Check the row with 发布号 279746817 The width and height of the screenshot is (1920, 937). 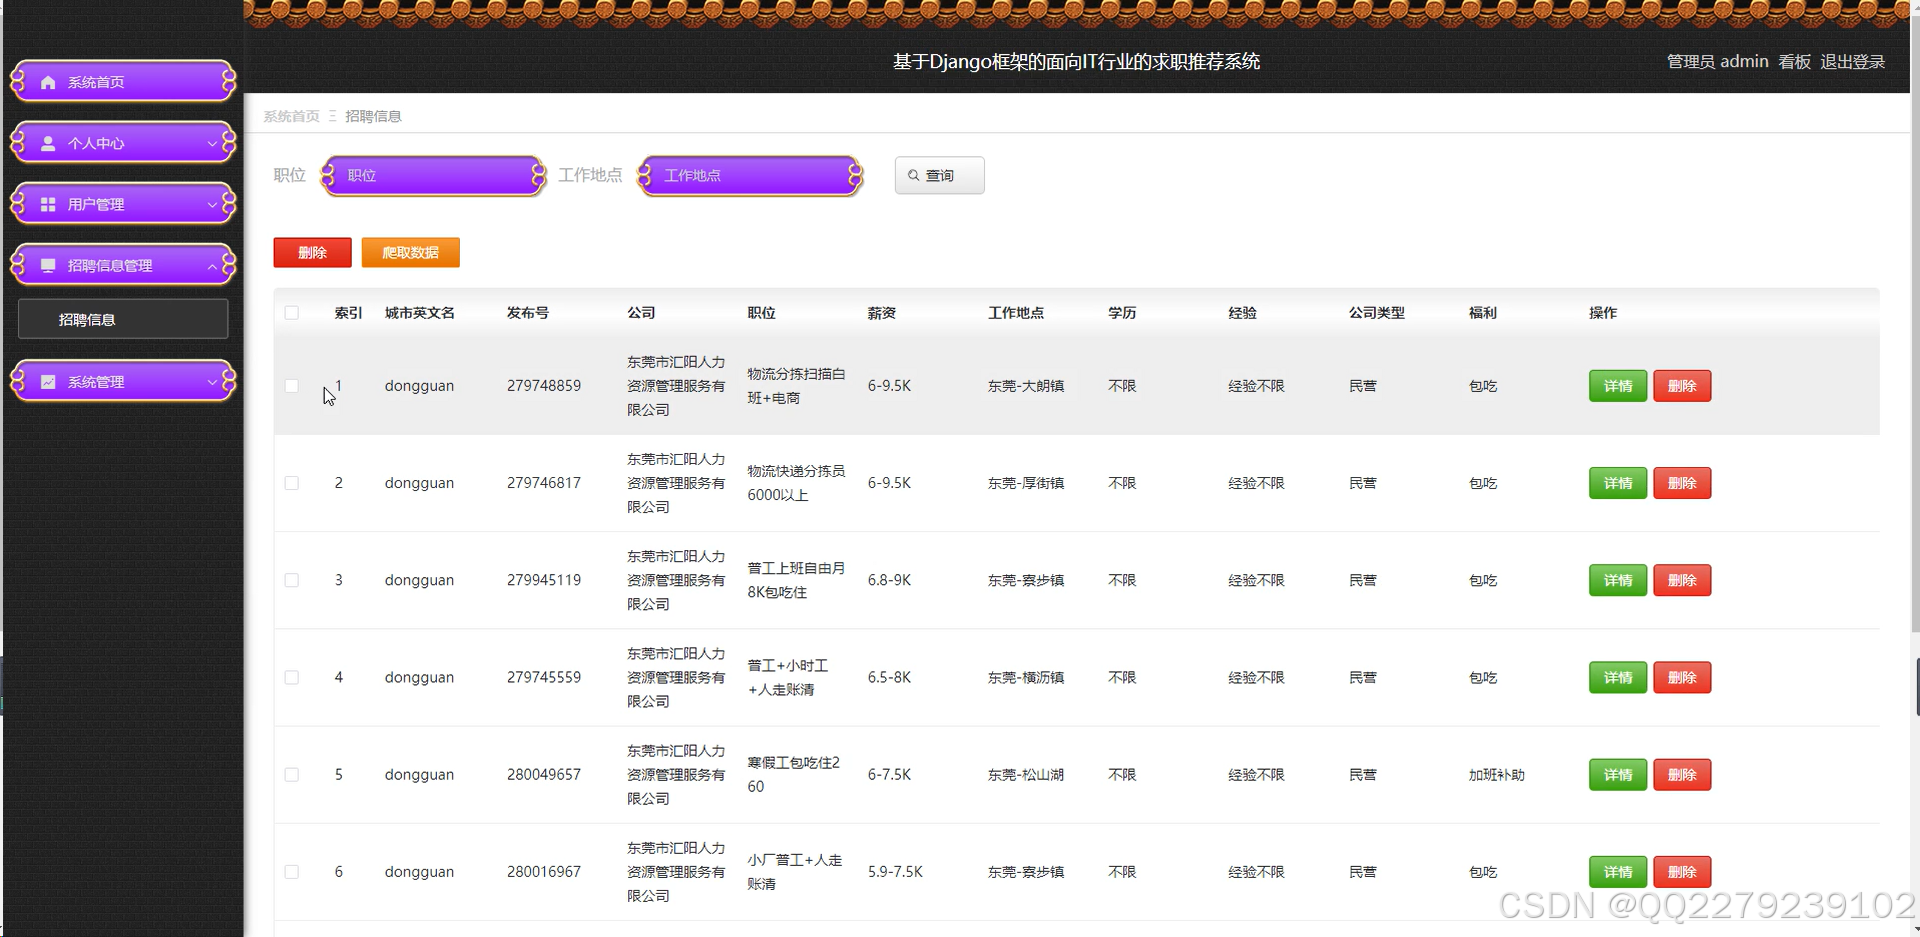click(292, 483)
